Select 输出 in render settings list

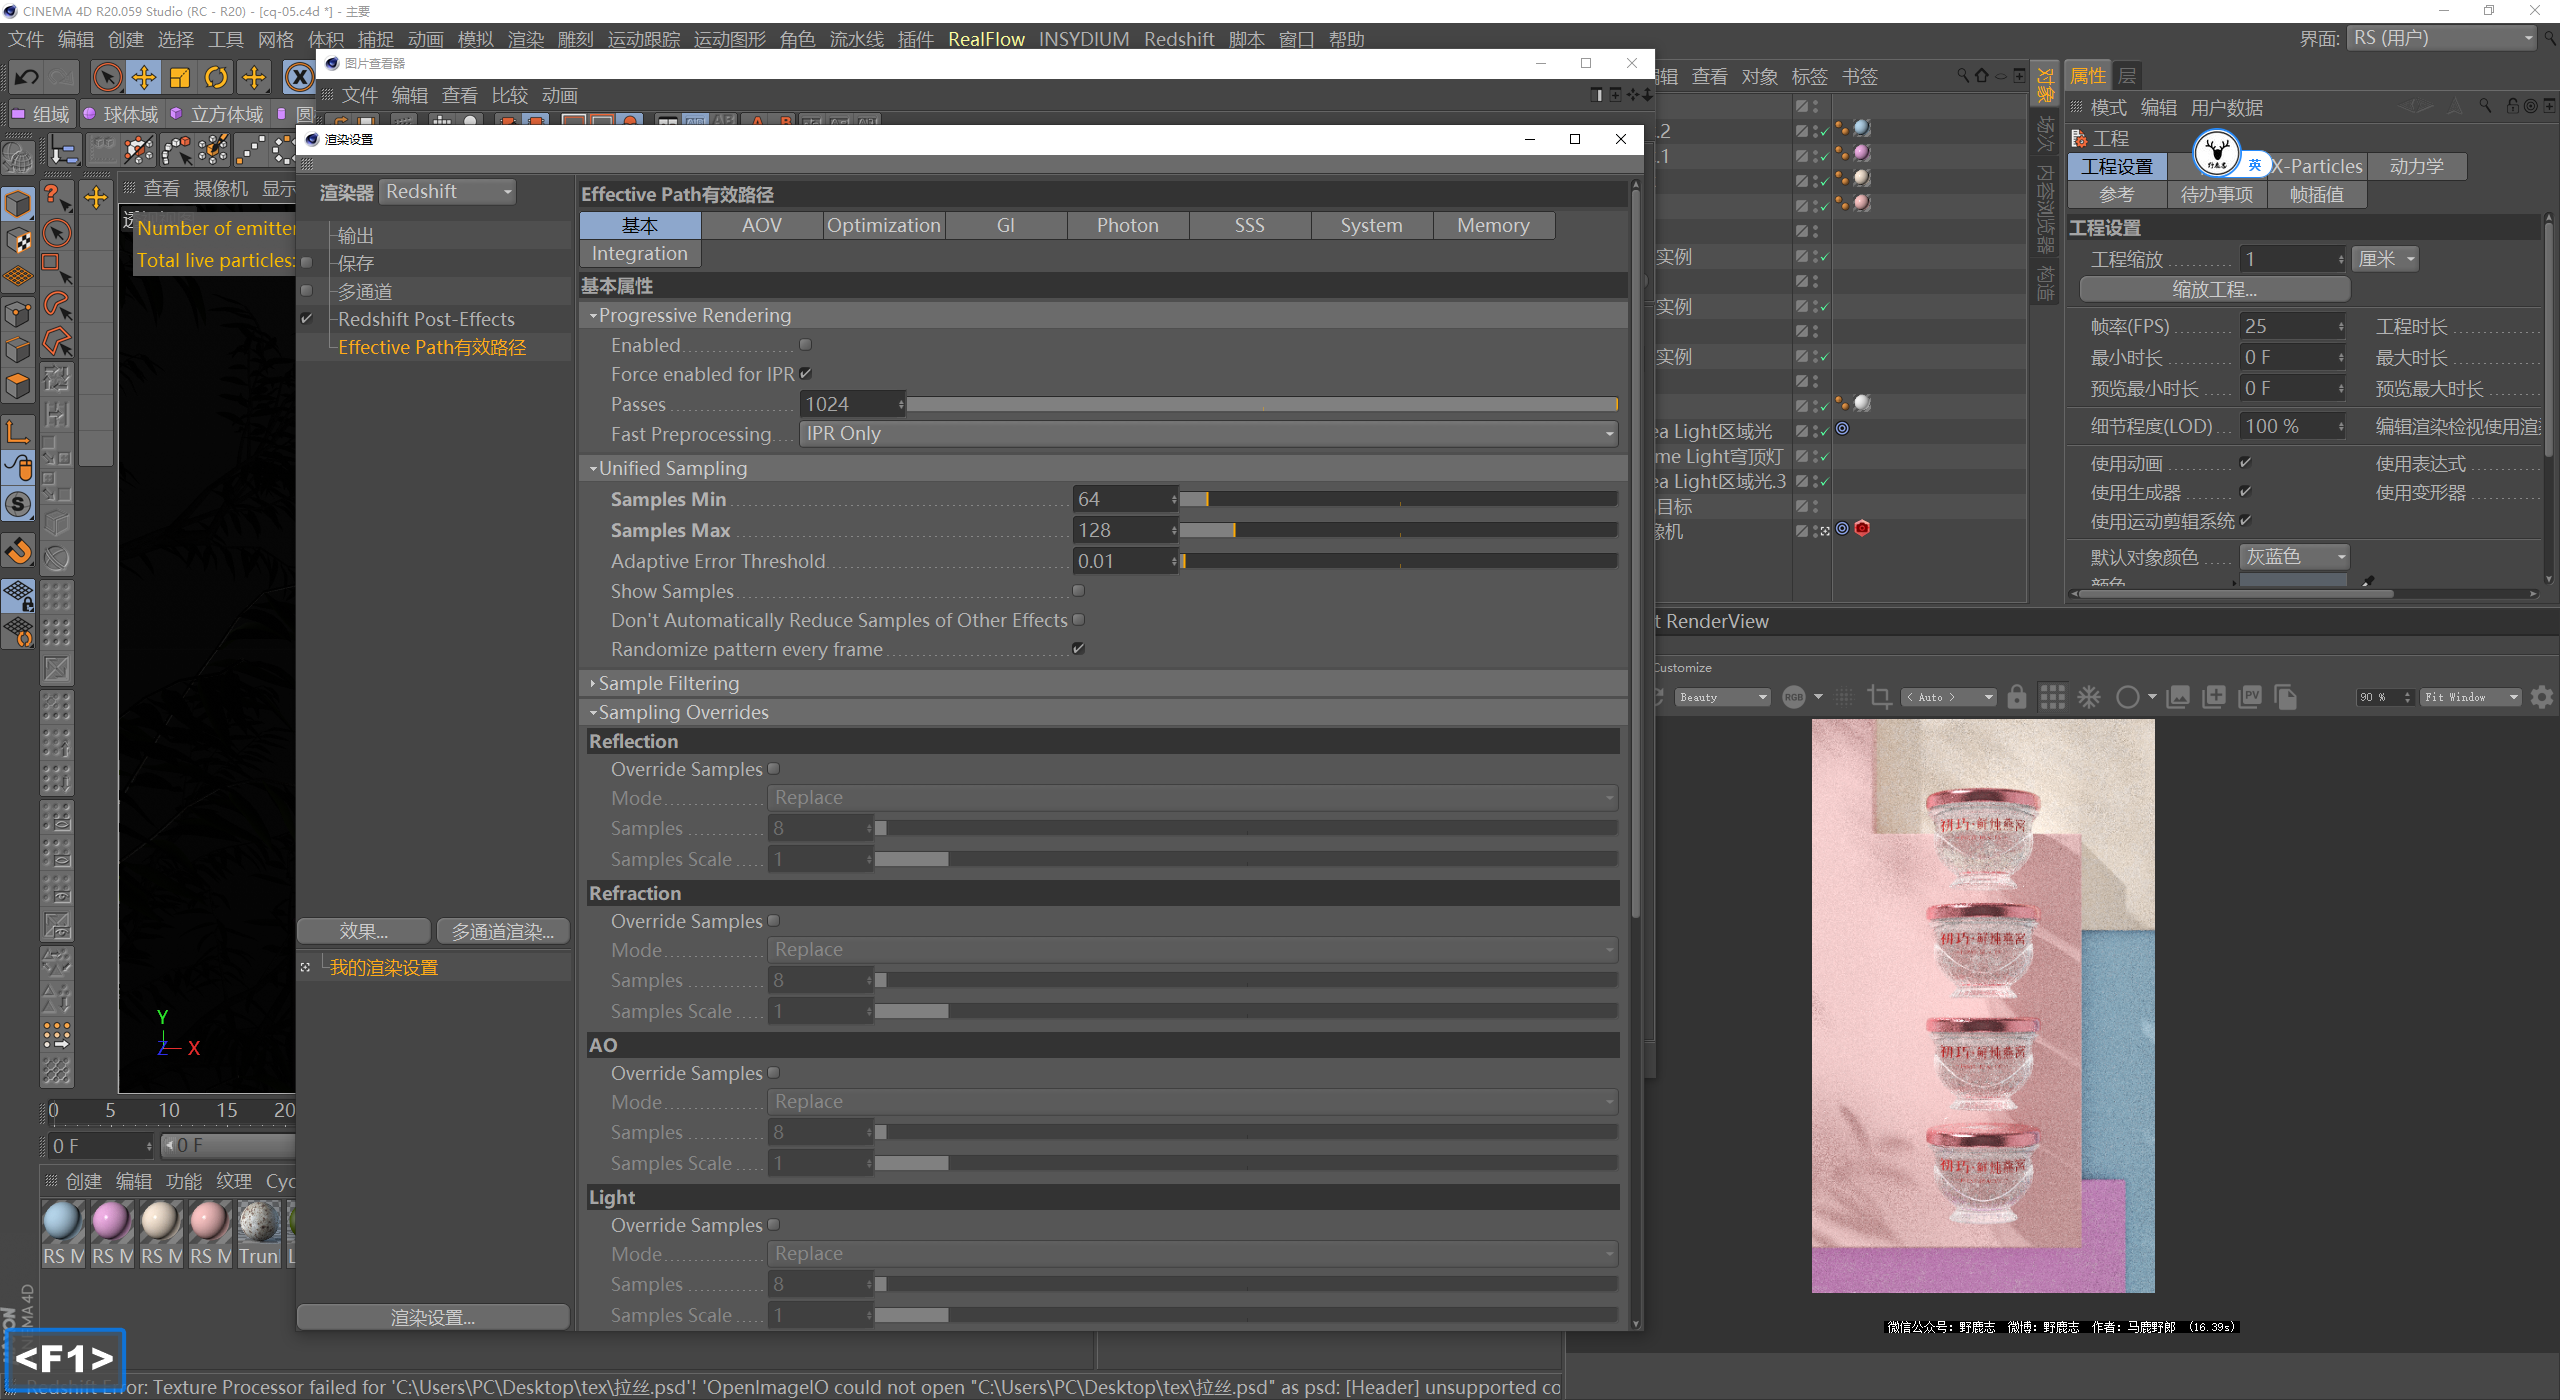point(356,236)
